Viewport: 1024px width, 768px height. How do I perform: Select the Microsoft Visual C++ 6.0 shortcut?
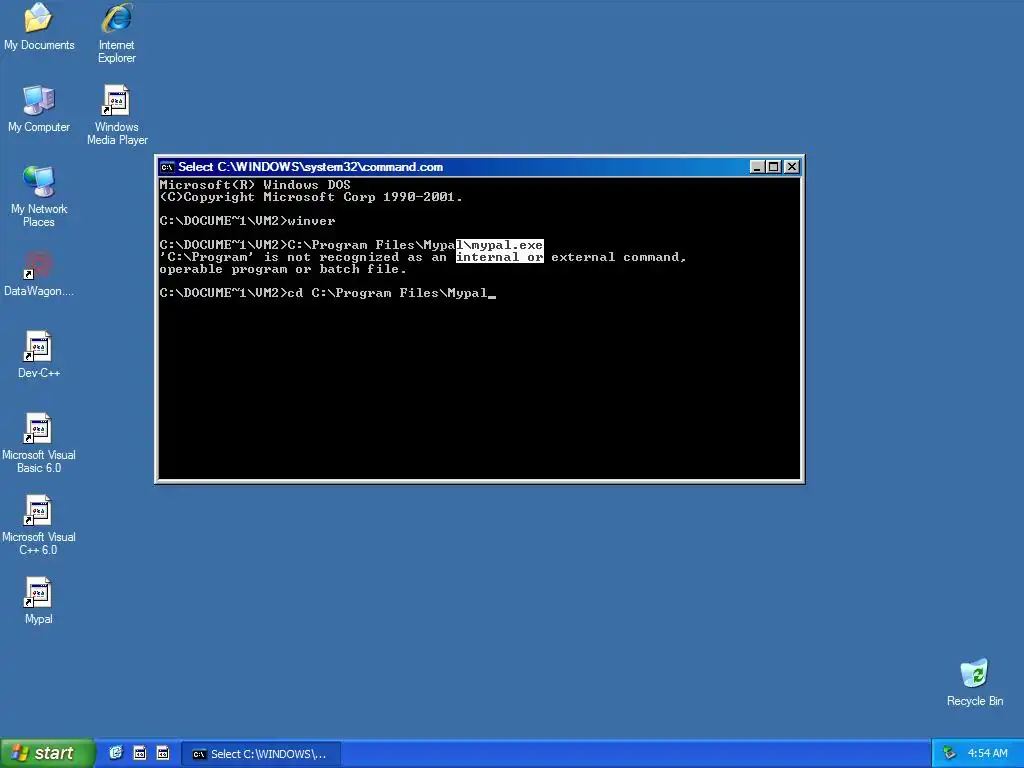pyautogui.click(x=39, y=525)
